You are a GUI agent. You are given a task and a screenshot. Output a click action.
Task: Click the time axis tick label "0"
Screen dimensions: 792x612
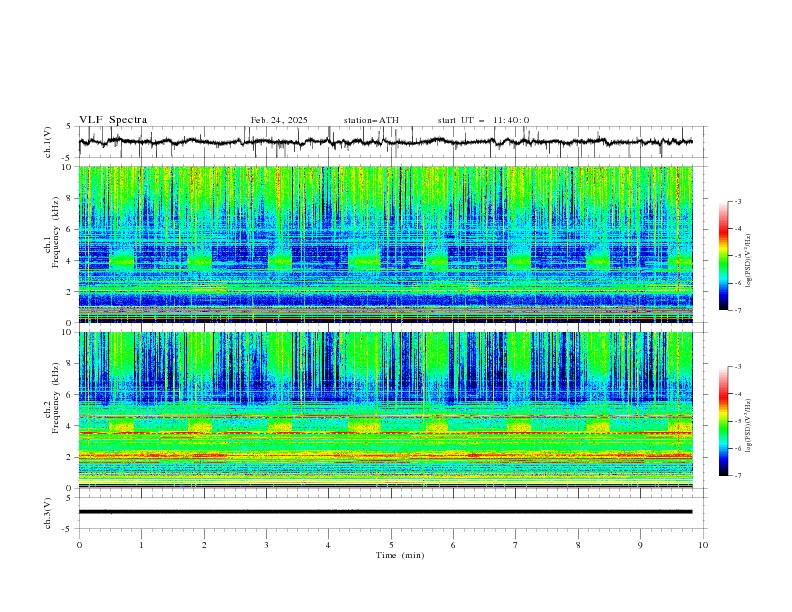tap(79, 545)
